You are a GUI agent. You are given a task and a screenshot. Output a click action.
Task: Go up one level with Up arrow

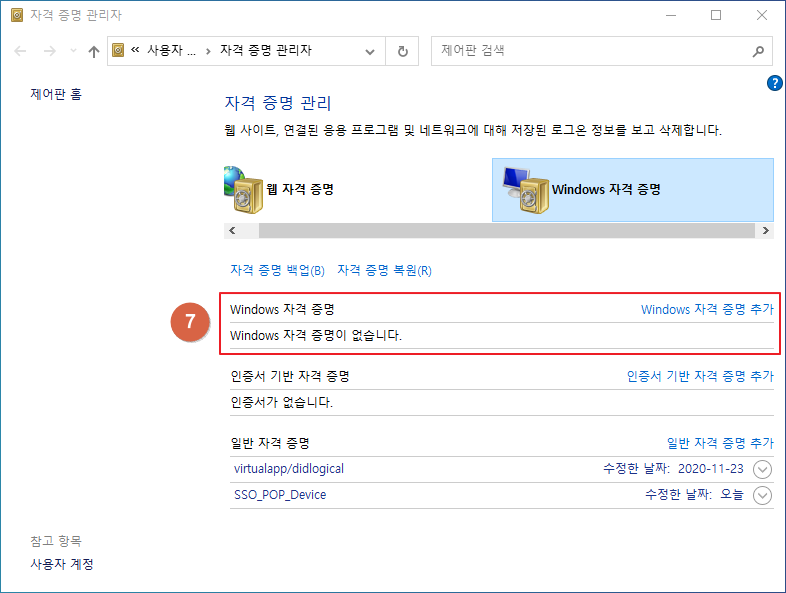click(x=94, y=51)
